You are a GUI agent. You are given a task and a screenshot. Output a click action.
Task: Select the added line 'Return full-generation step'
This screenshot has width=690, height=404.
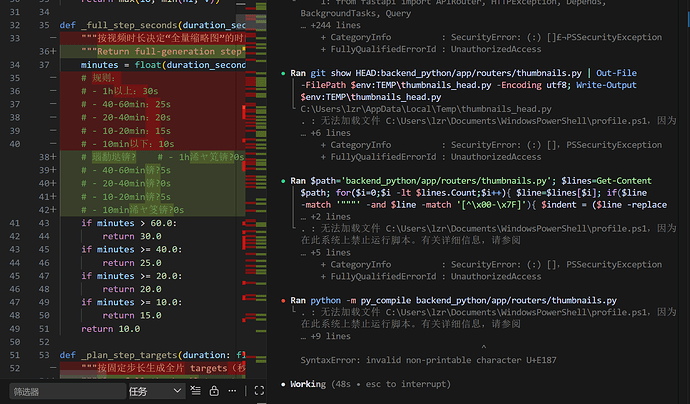pyautogui.click(x=162, y=51)
